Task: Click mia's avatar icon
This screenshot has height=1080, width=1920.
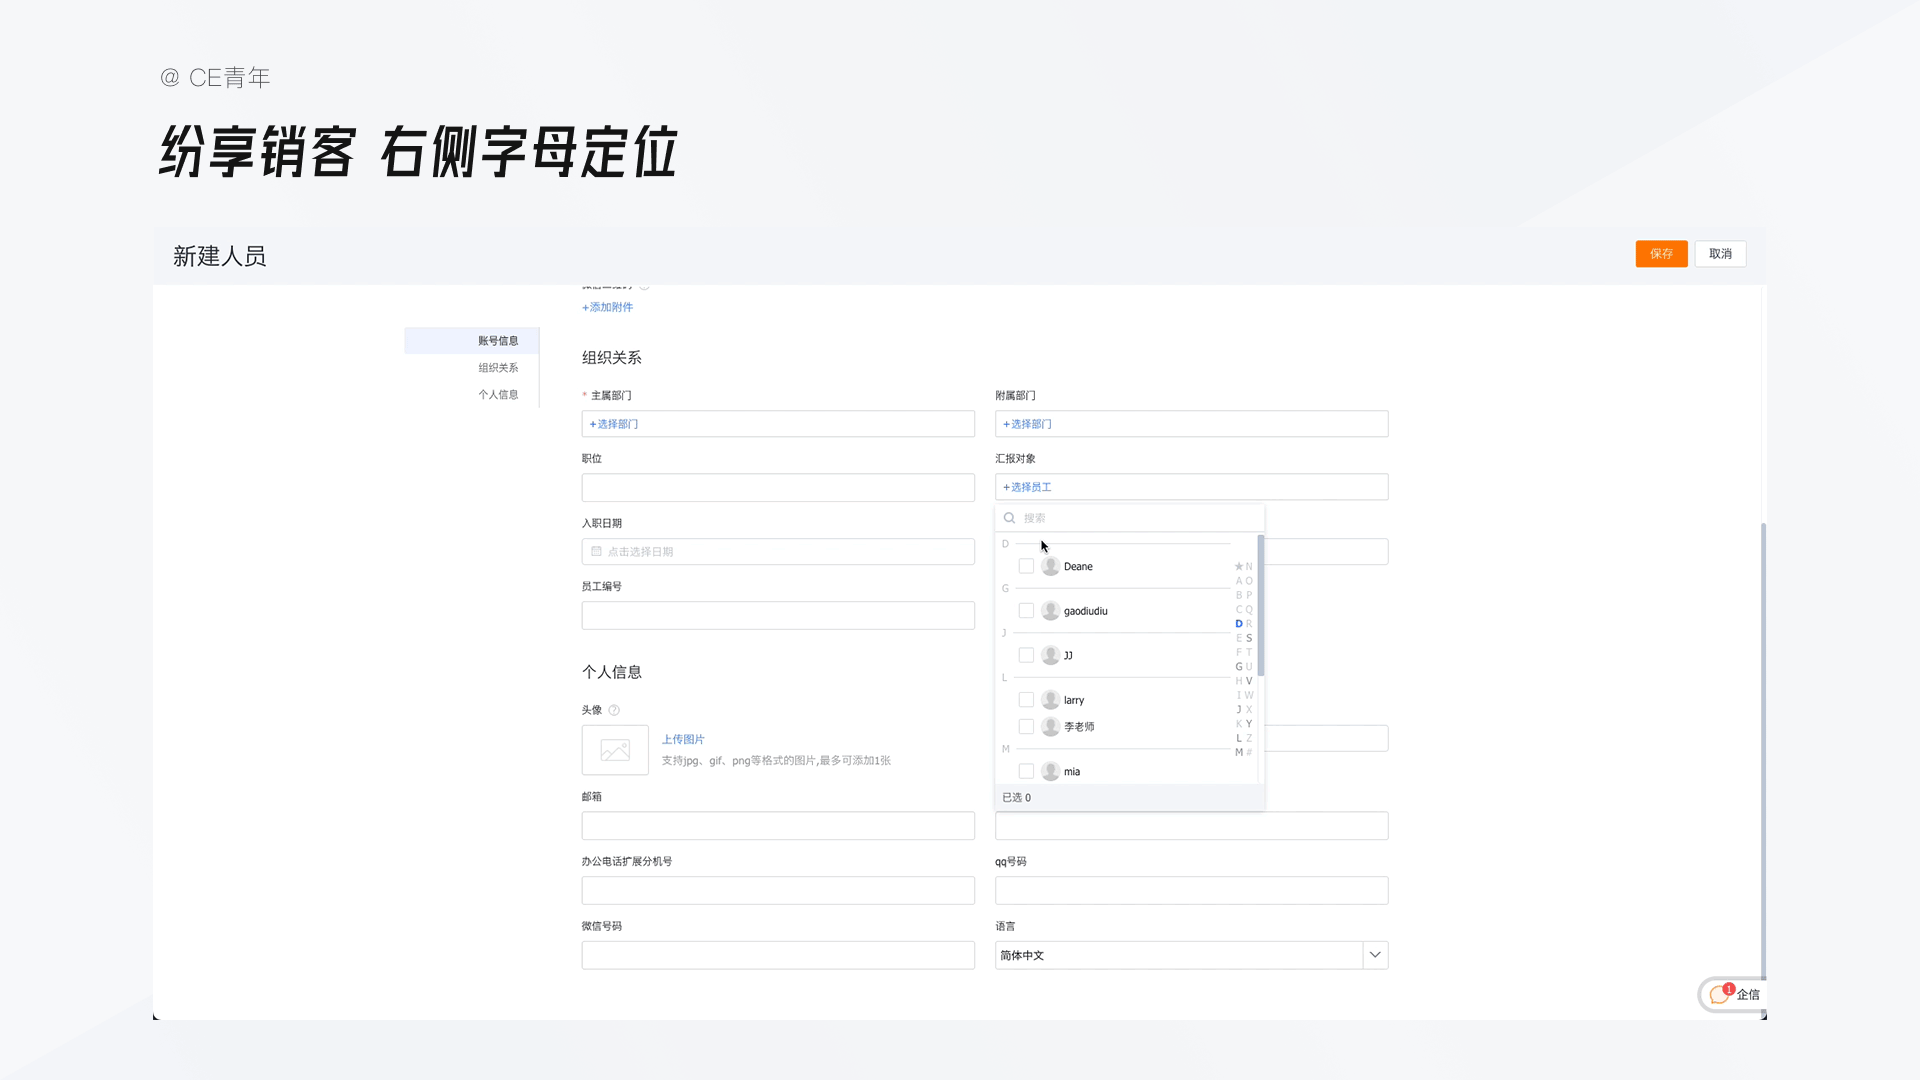Action: click(x=1050, y=771)
